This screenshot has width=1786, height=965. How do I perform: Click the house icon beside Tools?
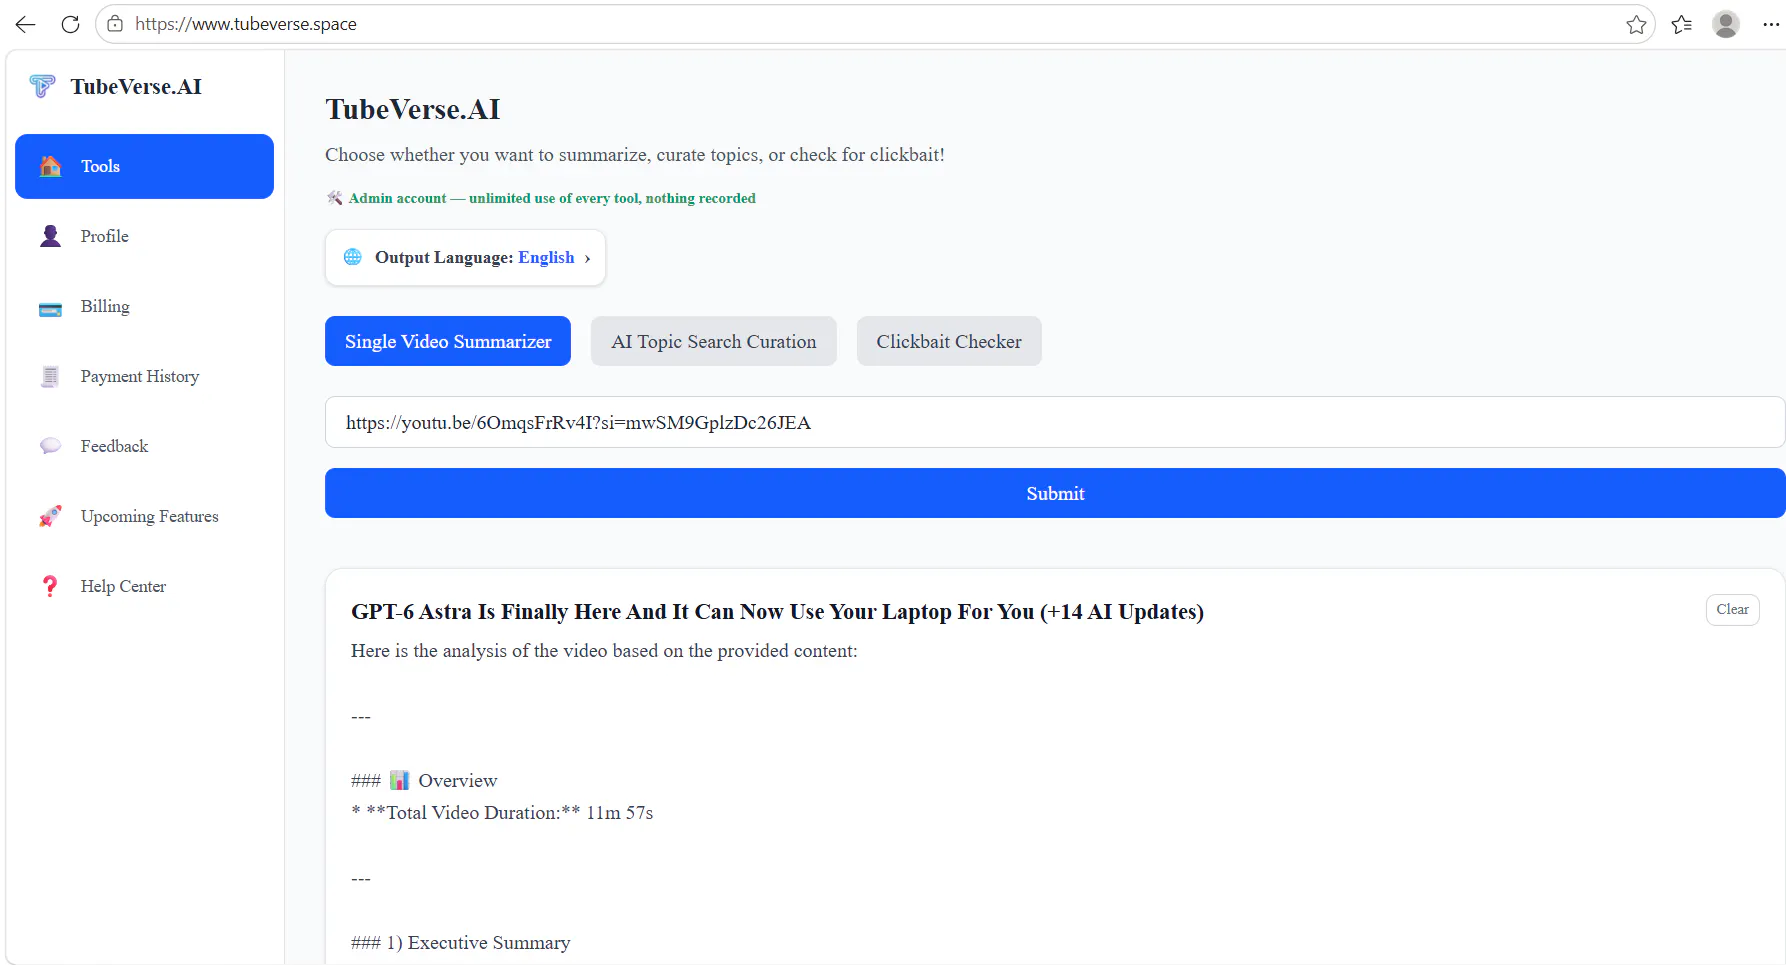click(50, 166)
